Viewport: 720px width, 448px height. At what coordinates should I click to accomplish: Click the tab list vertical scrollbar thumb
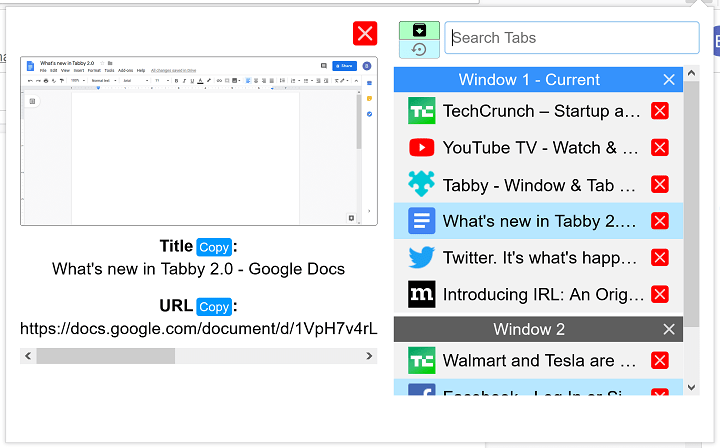(x=692, y=204)
